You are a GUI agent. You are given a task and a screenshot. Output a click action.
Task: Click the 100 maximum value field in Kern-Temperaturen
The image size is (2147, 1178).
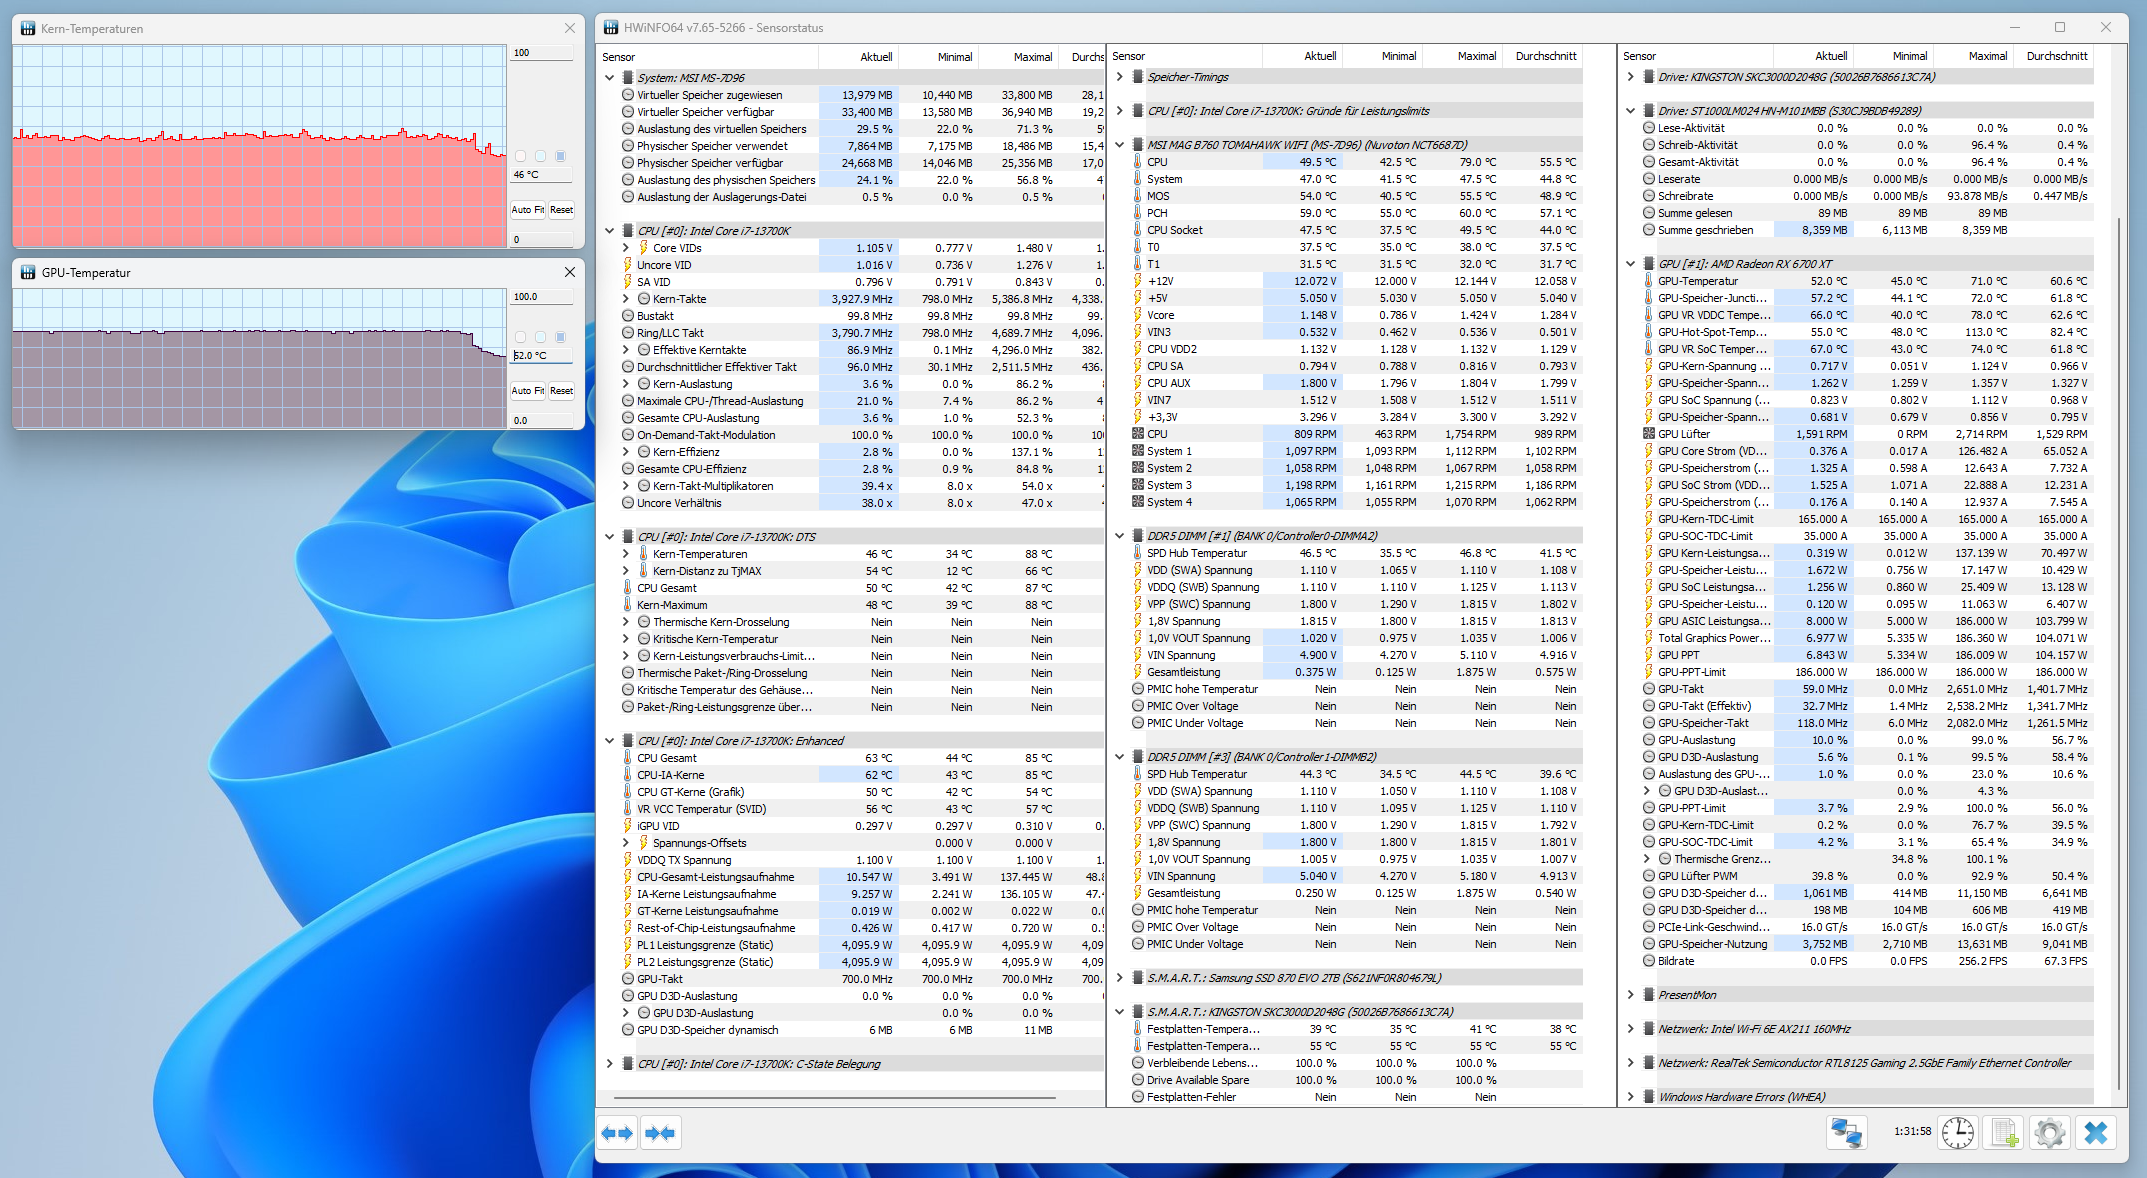click(x=541, y=53)
